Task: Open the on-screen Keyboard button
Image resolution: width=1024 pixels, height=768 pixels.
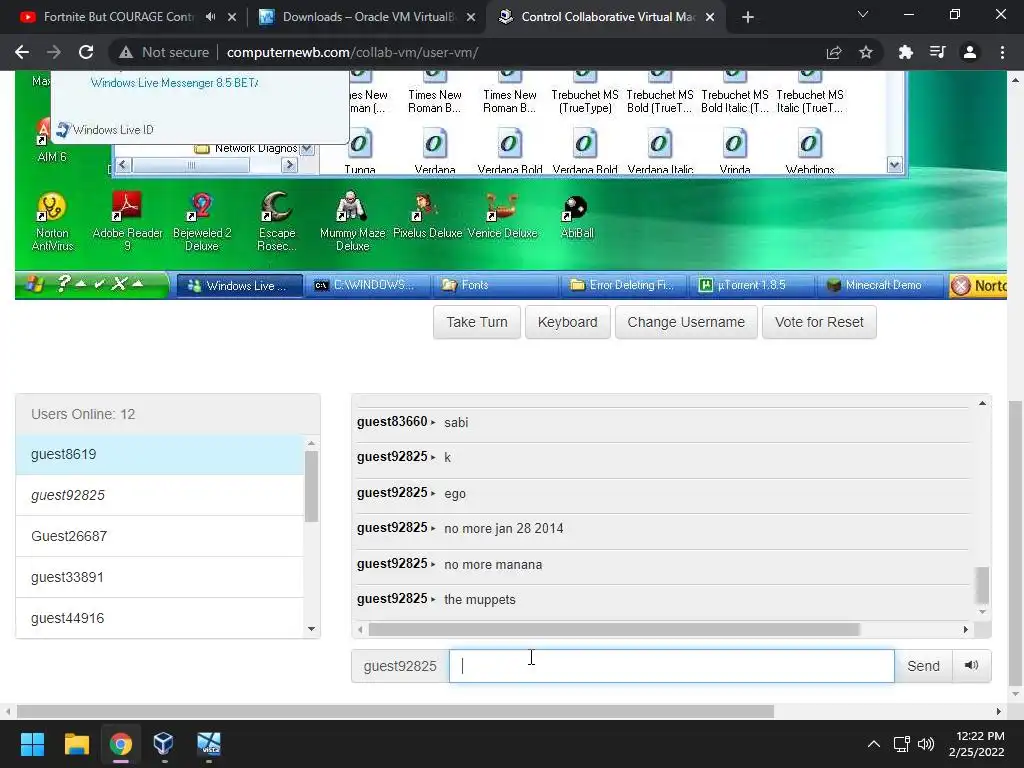Action: pos(568,322)
